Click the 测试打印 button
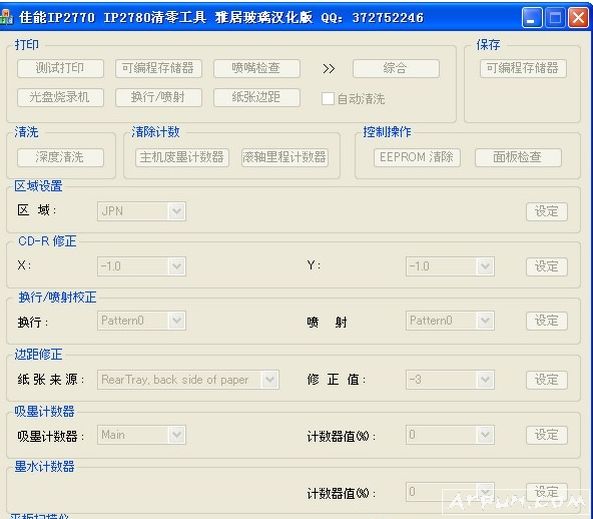Image resolution: width=593 pixels, height=519 pixels. point(60,68)
